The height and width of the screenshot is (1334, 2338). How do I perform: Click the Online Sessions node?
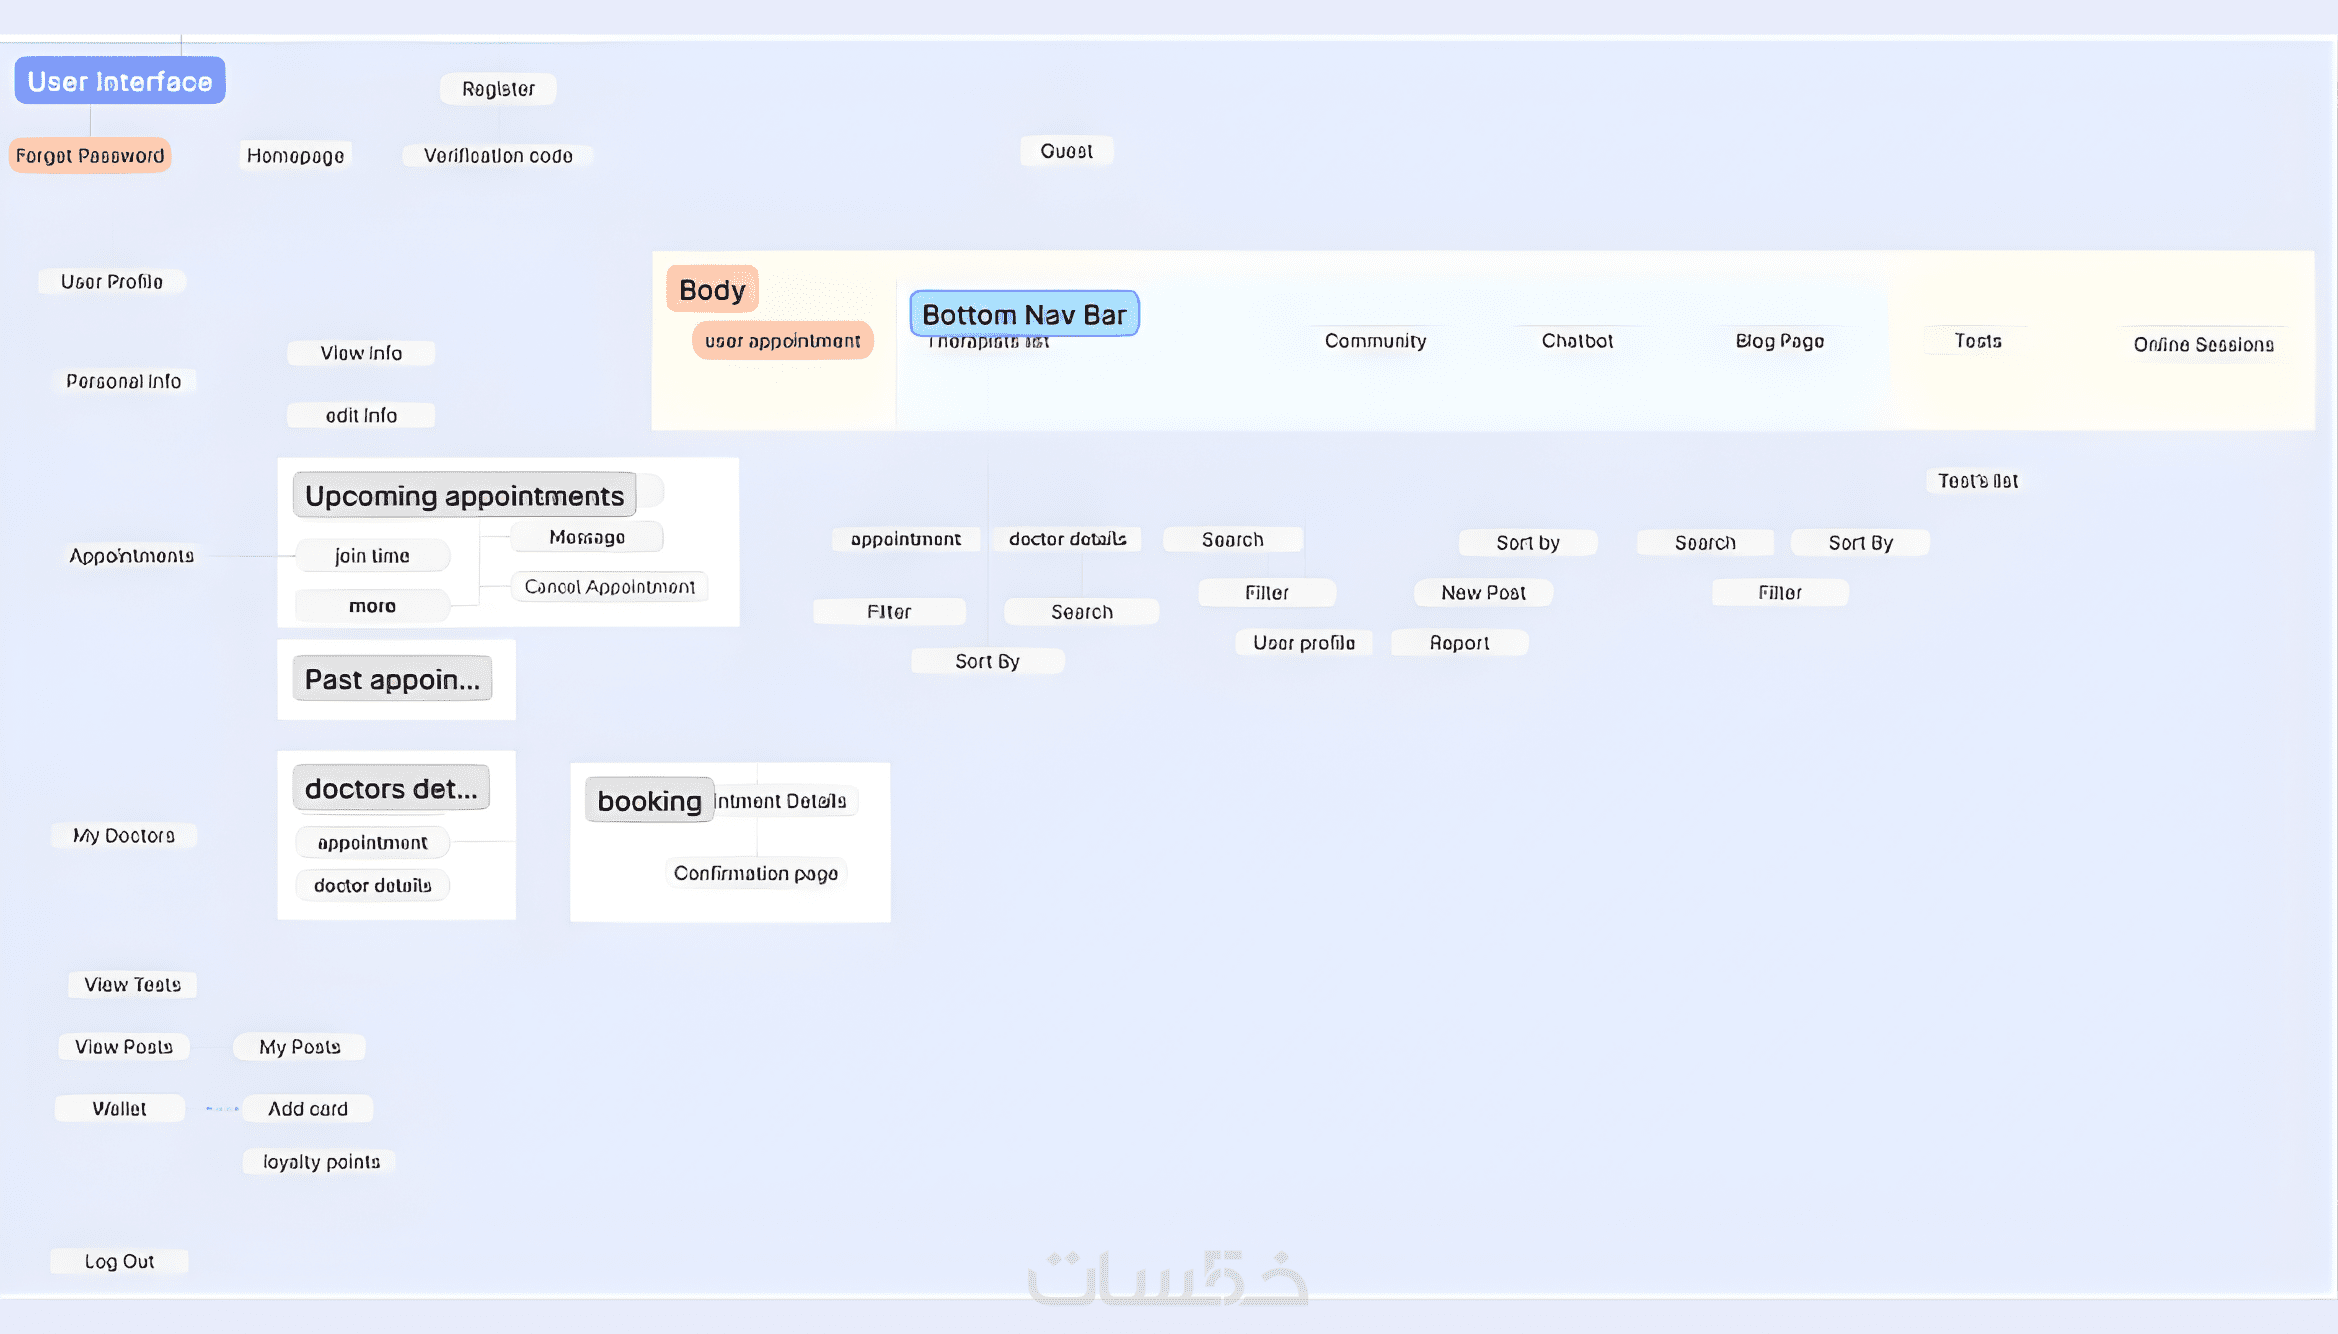pos(2203,345)
